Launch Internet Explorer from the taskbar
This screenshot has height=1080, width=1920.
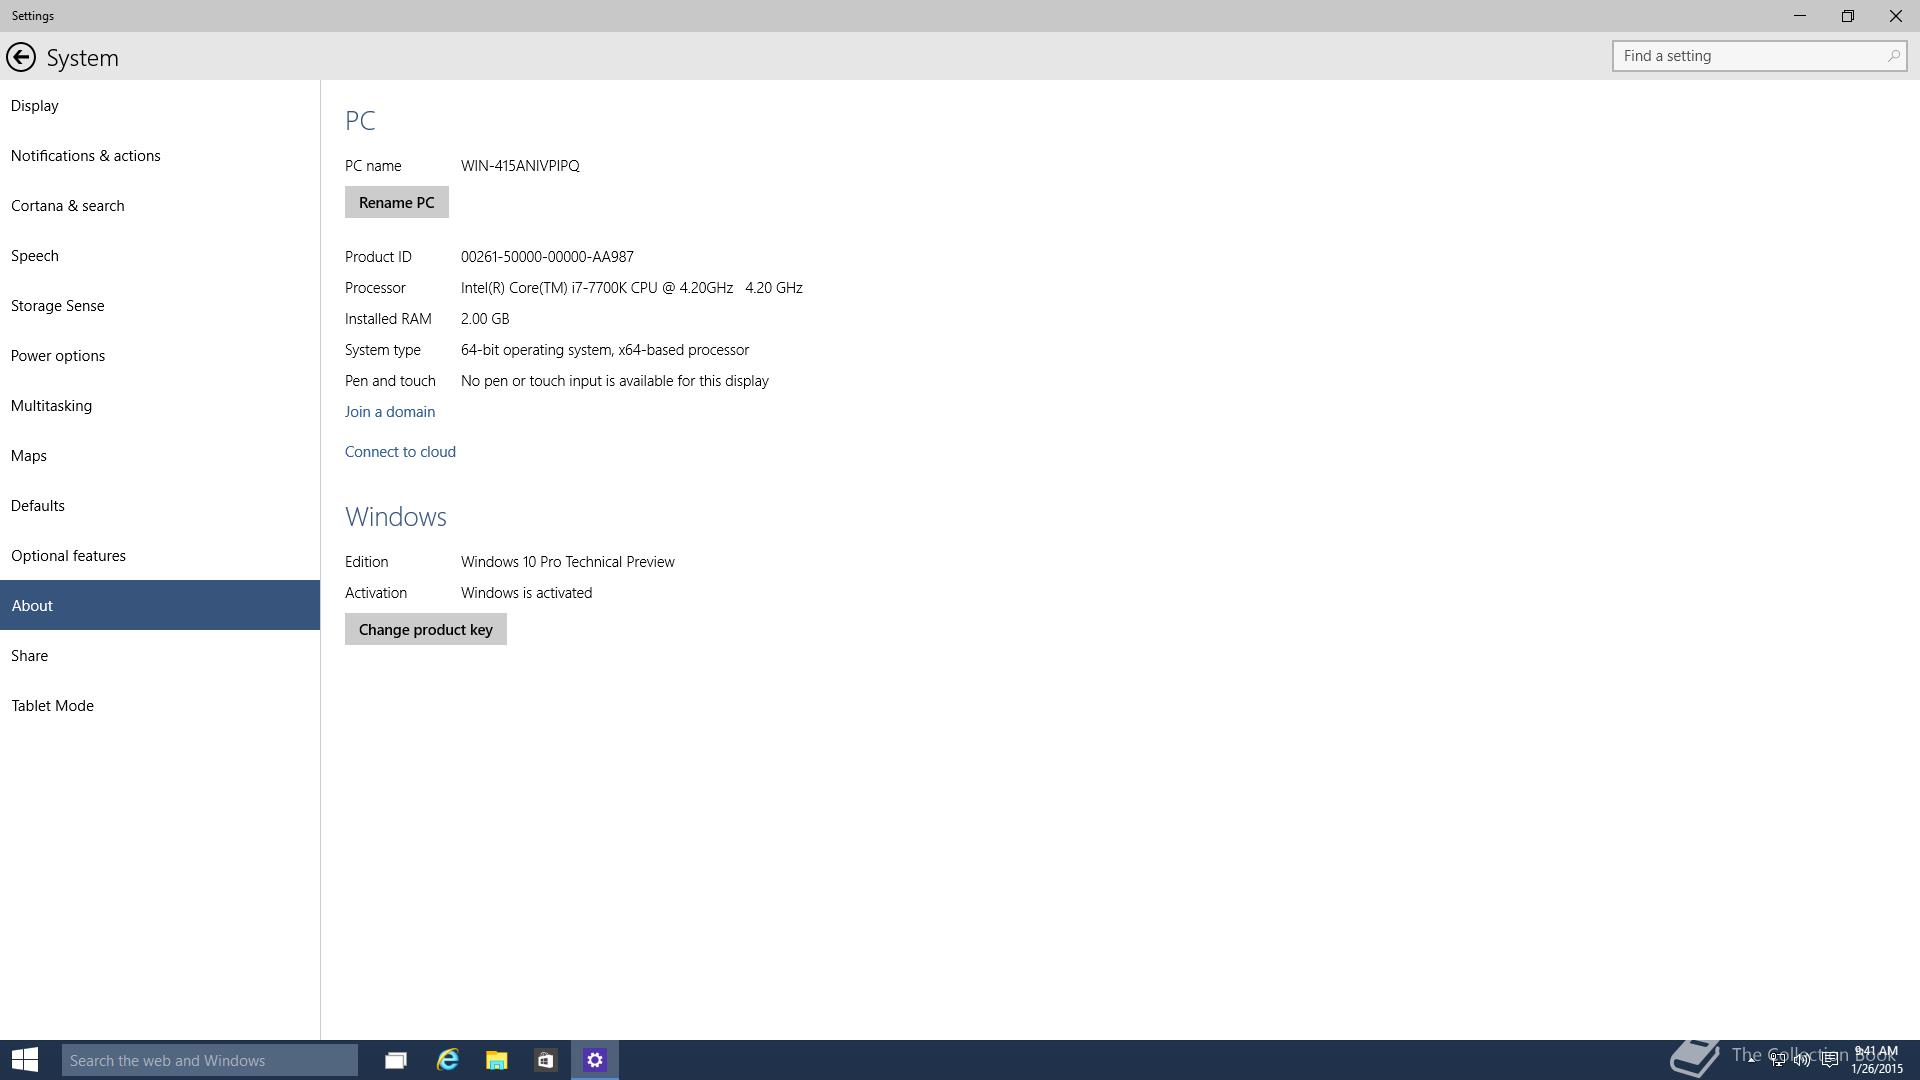(x=447, y=1060)
